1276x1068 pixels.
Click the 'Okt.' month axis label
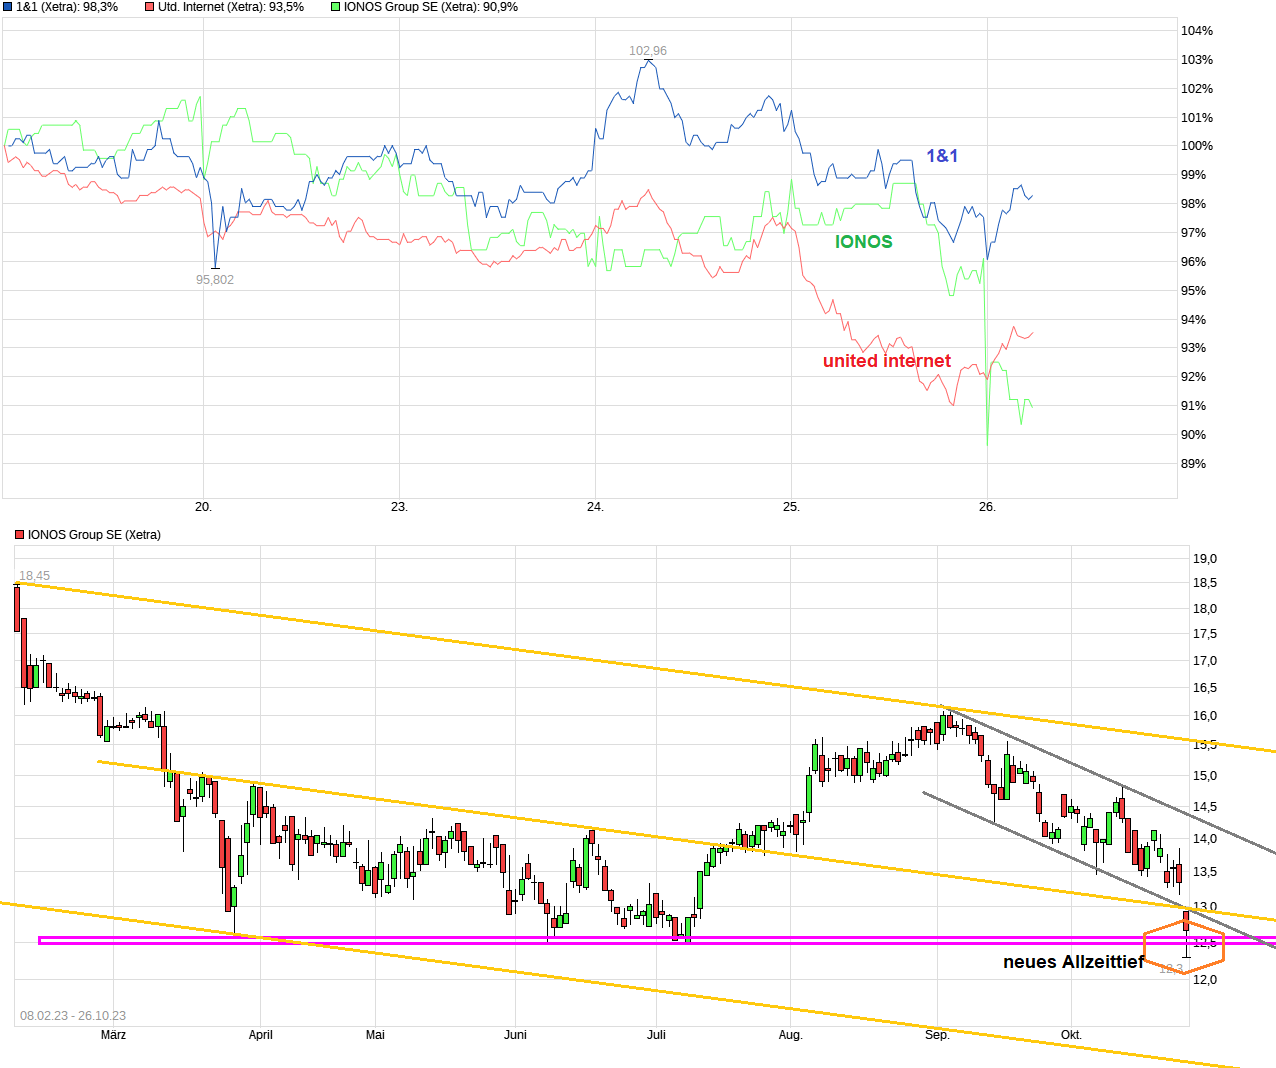pos(1071,1035)
